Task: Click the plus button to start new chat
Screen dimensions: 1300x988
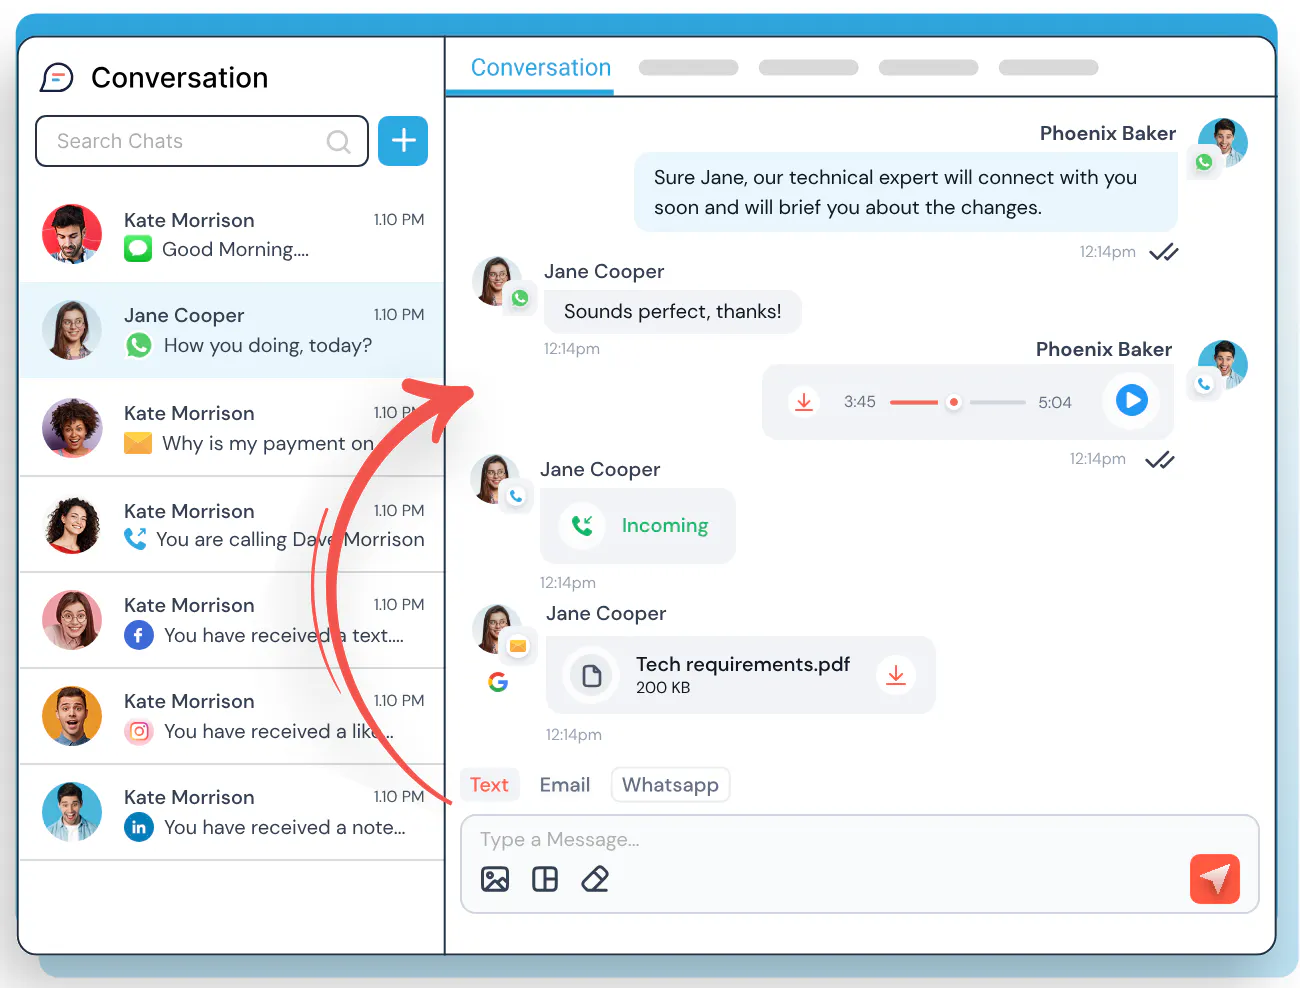Action: (403, 141)
